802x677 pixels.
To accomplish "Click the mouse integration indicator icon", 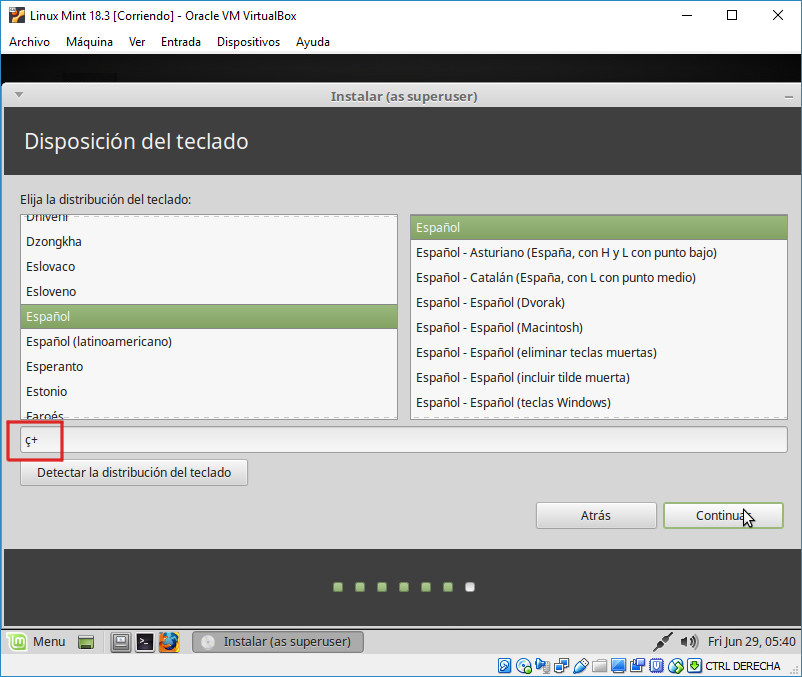I will 676,665.
